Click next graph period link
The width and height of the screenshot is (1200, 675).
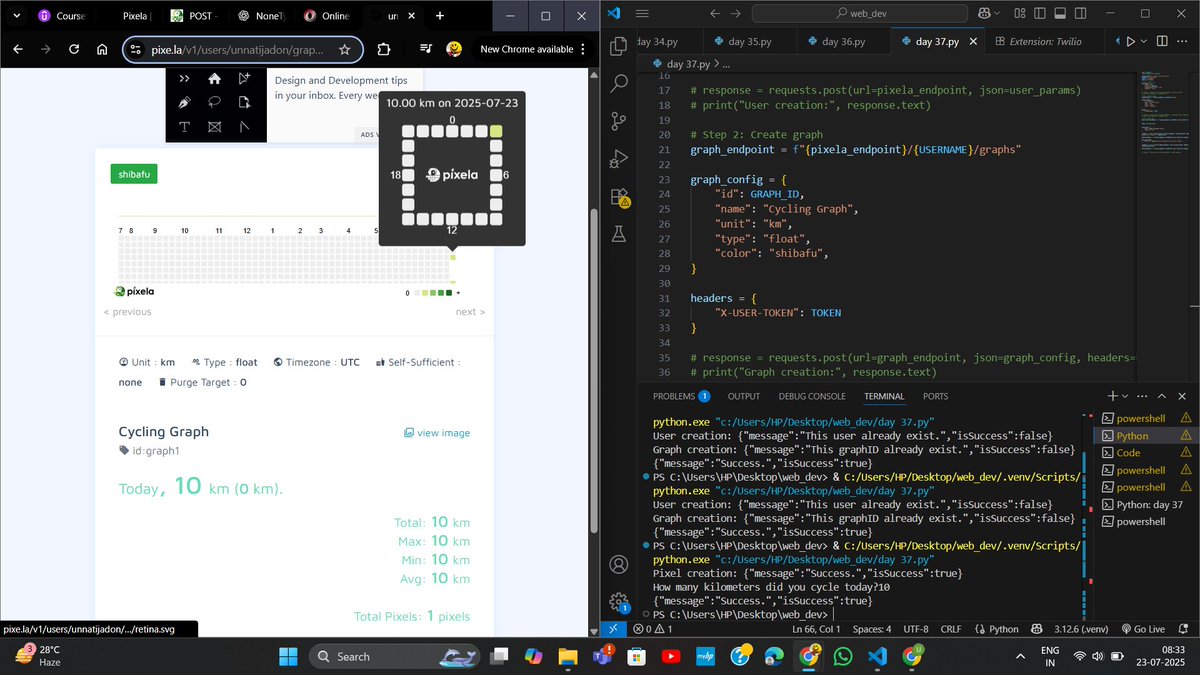(x=470, y=312)
